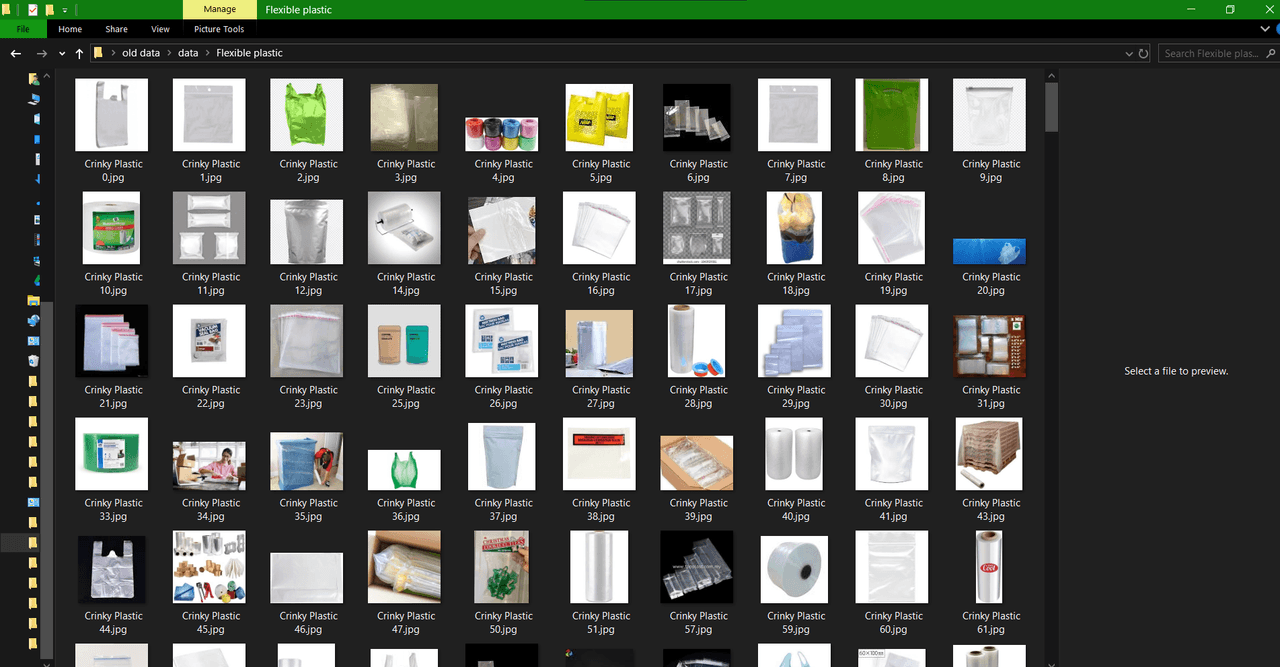Go back using the Back arrow
Image resolution: width=1280 pixels, height=667 pixels.
[x=16, y=53]
